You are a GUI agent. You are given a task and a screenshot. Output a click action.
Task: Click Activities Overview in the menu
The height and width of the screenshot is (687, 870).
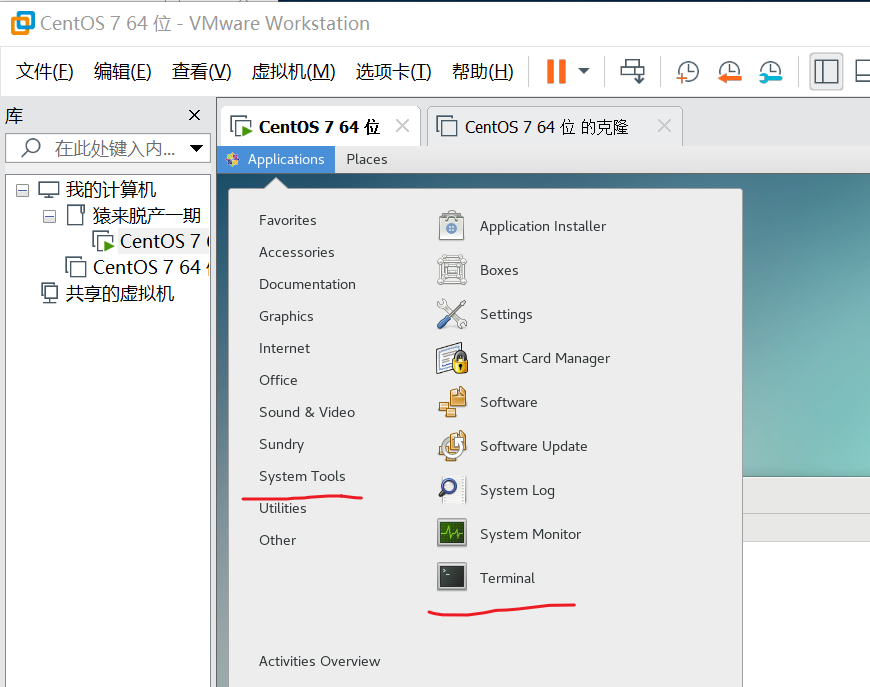pyautogui.click(x=319, y=661)
